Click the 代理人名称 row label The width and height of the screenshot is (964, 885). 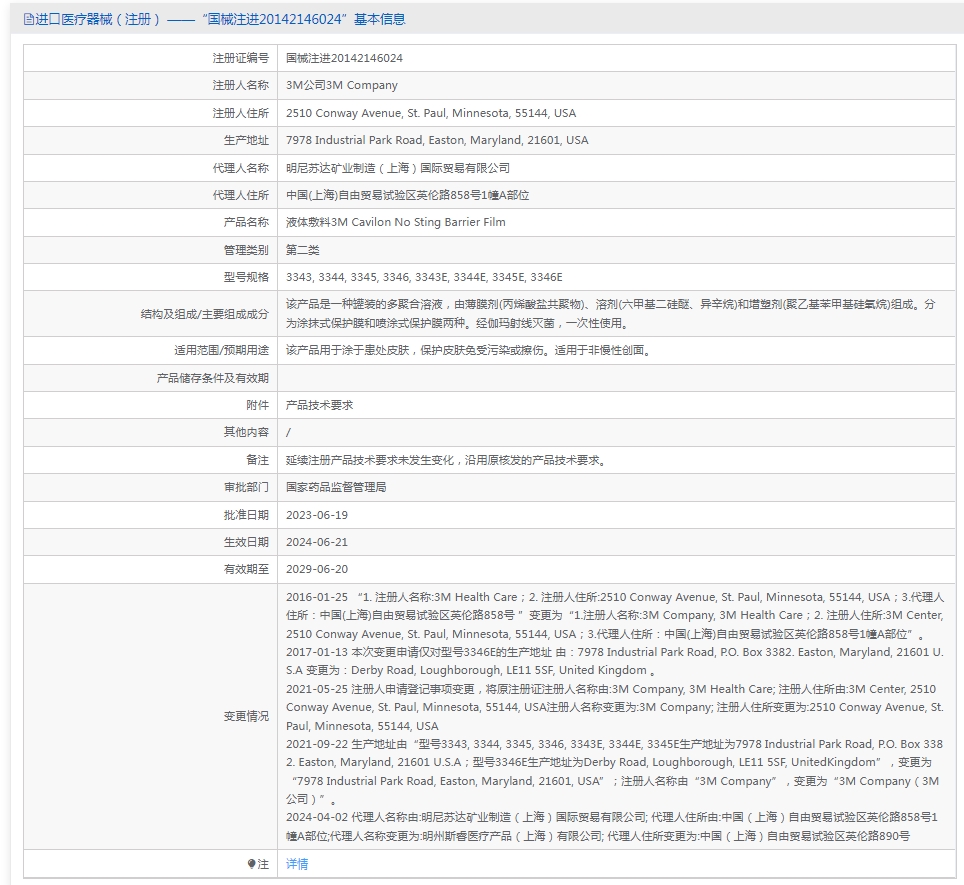pos(240,168)
